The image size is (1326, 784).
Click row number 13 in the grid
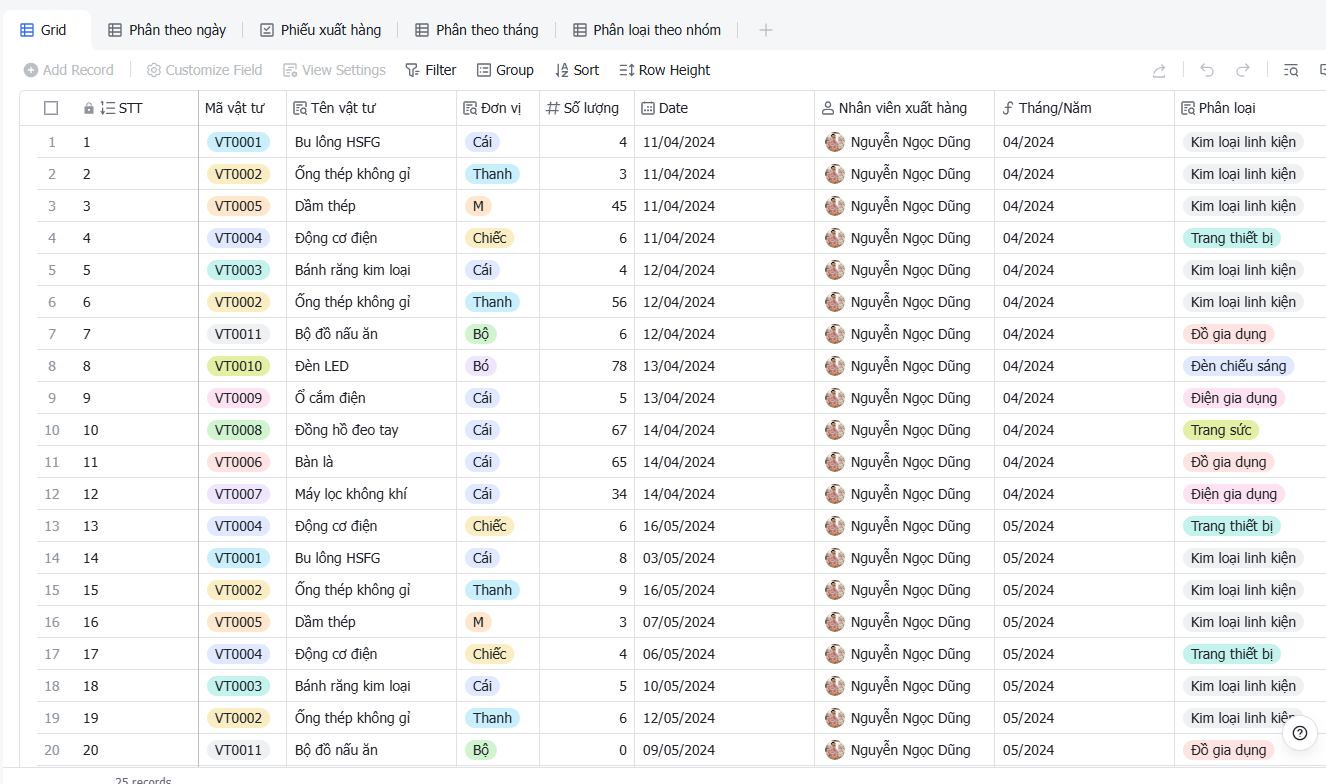tap(52, 526)
